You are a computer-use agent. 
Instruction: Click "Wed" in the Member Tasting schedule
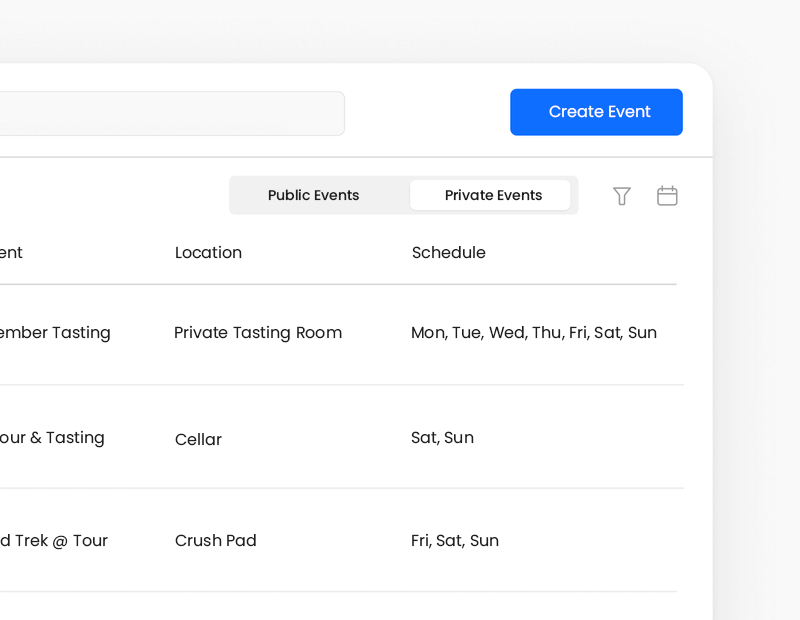click(x=506, y=333)
